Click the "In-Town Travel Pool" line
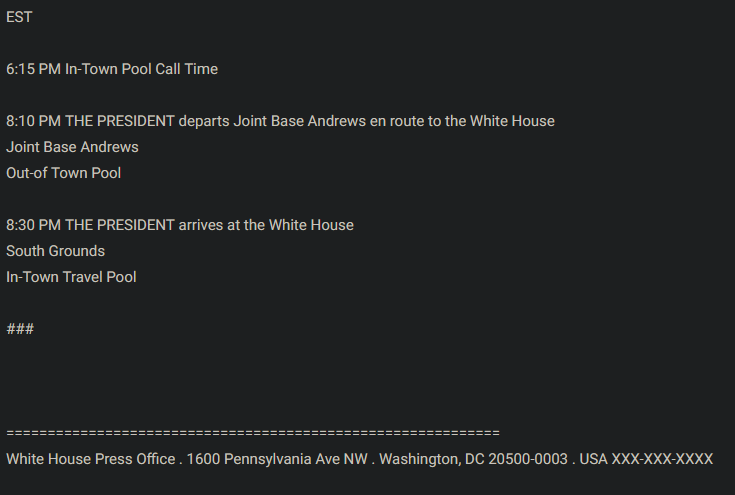The image size is (735, 495). [71, 277]
